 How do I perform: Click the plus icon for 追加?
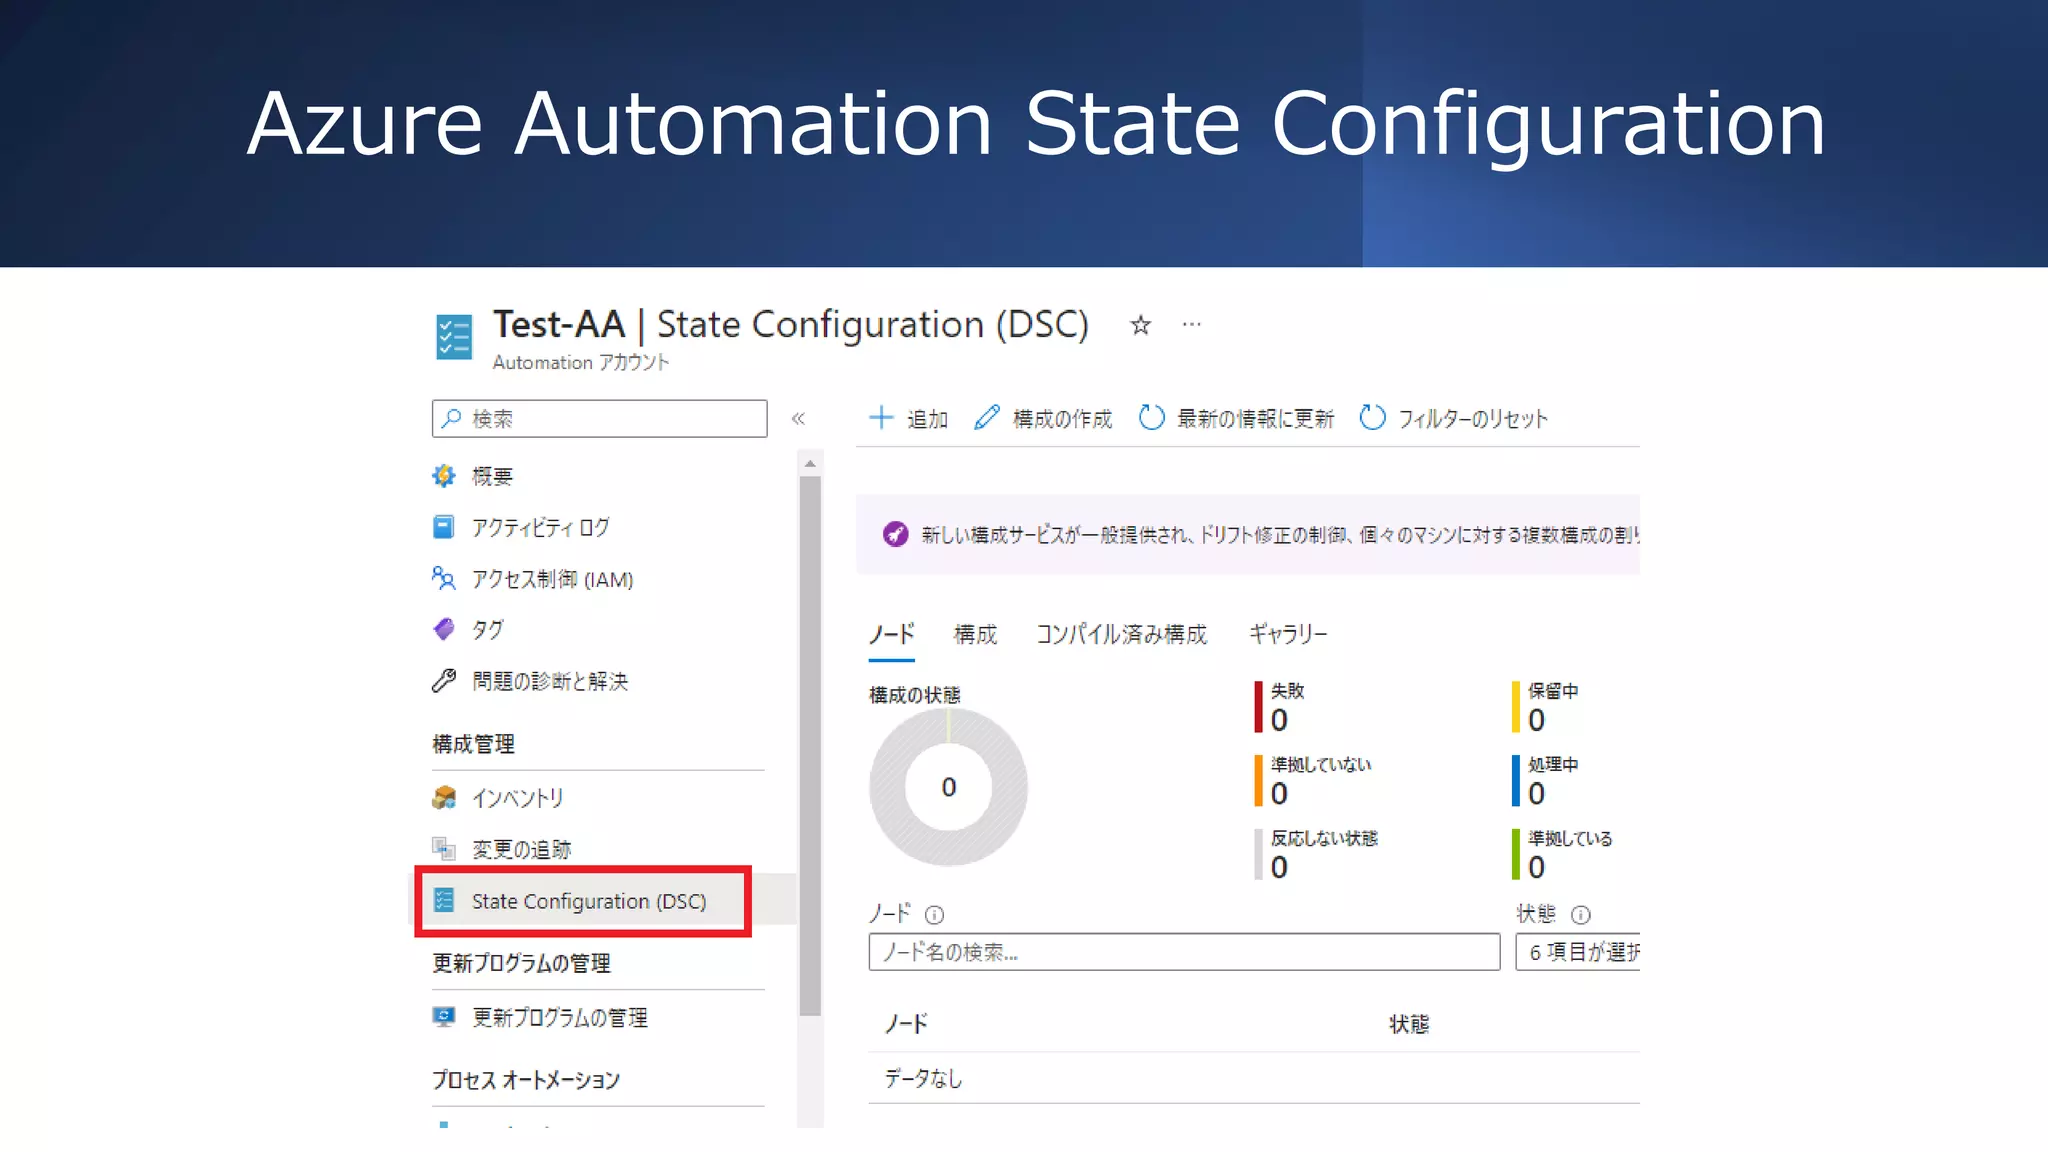(x=881, y=418)
